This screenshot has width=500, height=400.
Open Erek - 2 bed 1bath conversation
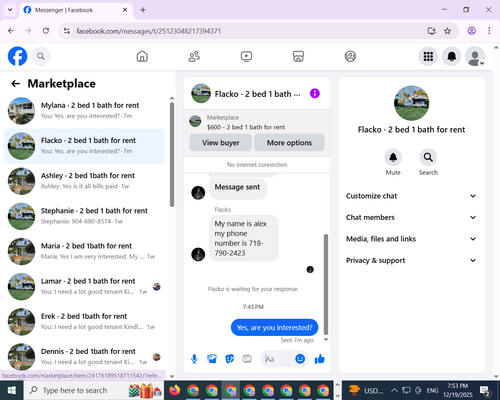click(x=84, y=322)
